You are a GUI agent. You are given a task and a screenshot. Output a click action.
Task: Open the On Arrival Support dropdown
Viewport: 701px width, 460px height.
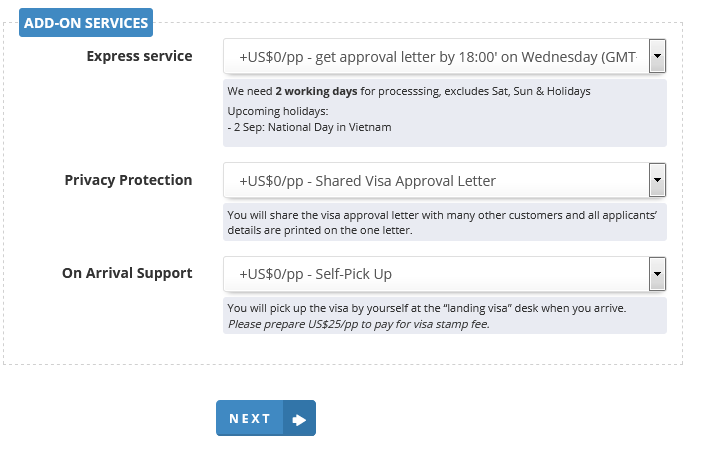pyautogui.click(x=436, y=273)
